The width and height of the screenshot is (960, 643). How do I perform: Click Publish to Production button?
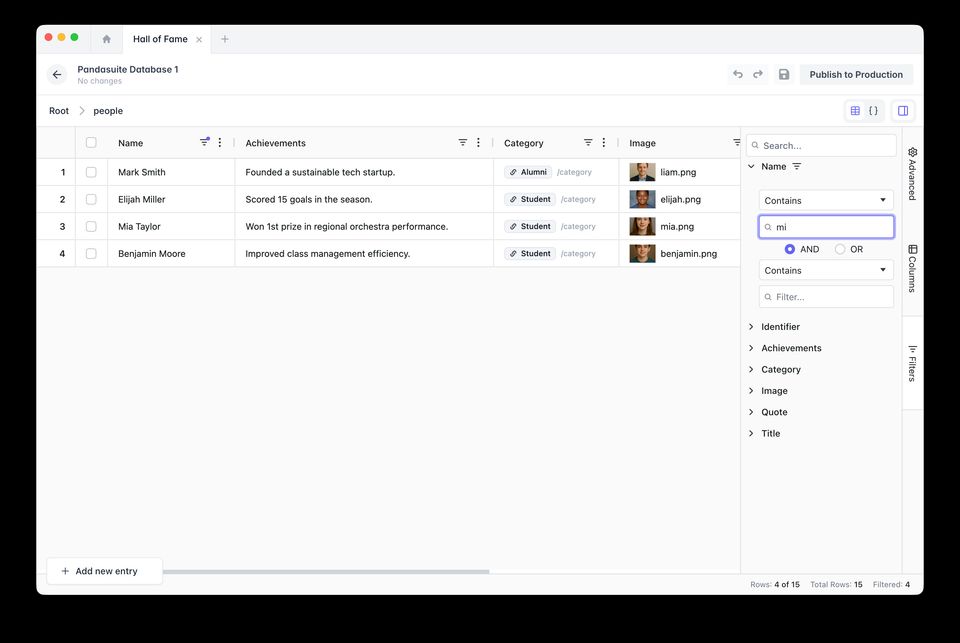coord(856,75)
